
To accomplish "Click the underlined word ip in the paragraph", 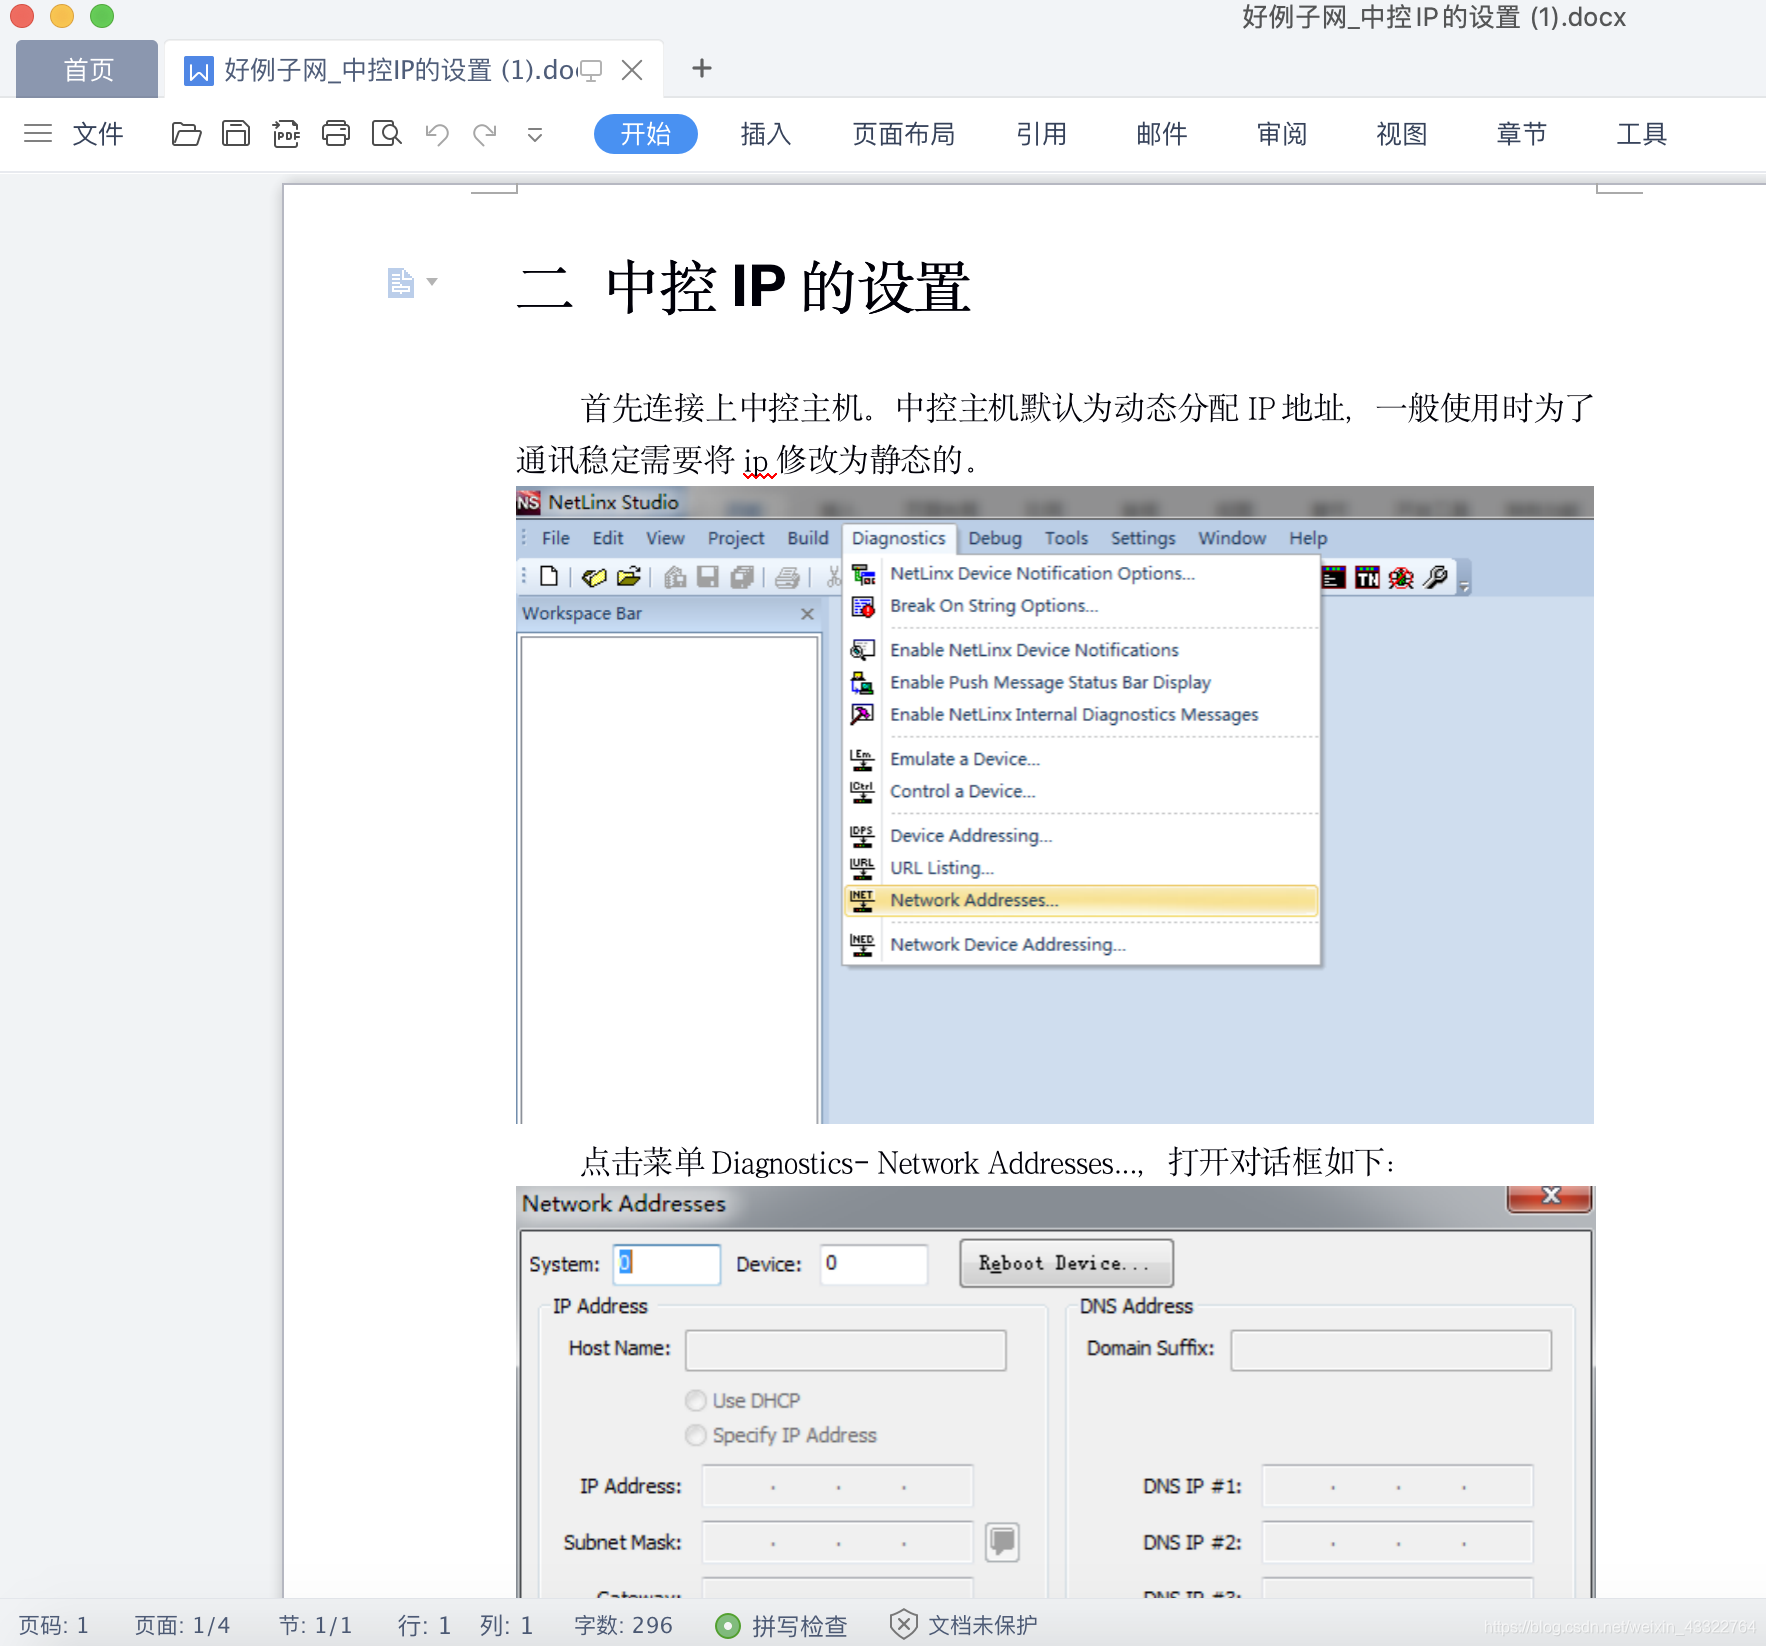I will click(757, 462).
